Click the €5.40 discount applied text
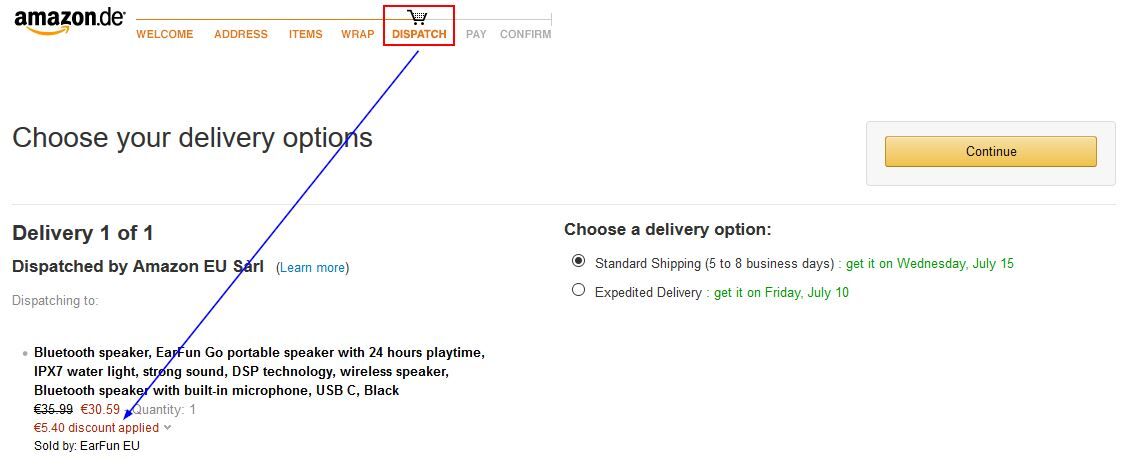The width and height of the screenshot is (1130, 465). point(97,428)
